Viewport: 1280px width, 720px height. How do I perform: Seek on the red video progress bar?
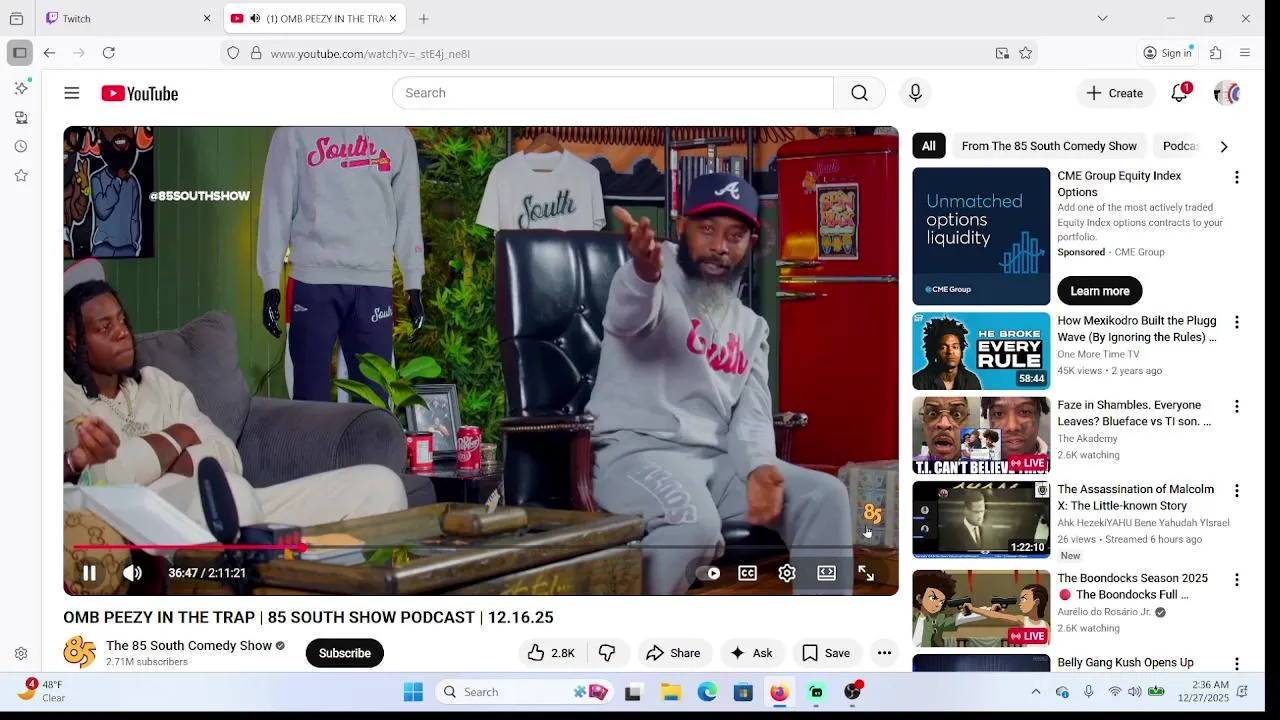click(186, 547)
